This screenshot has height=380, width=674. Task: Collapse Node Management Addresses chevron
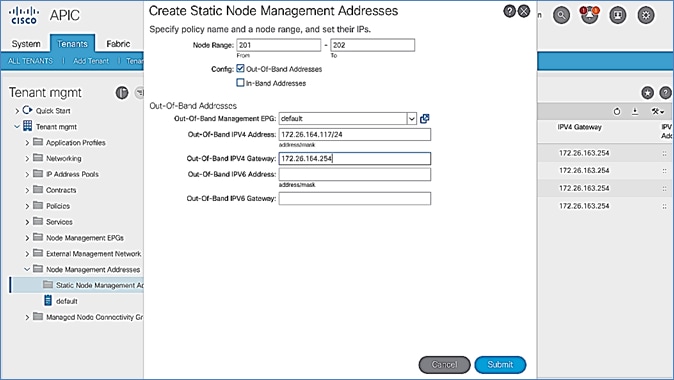27,269
